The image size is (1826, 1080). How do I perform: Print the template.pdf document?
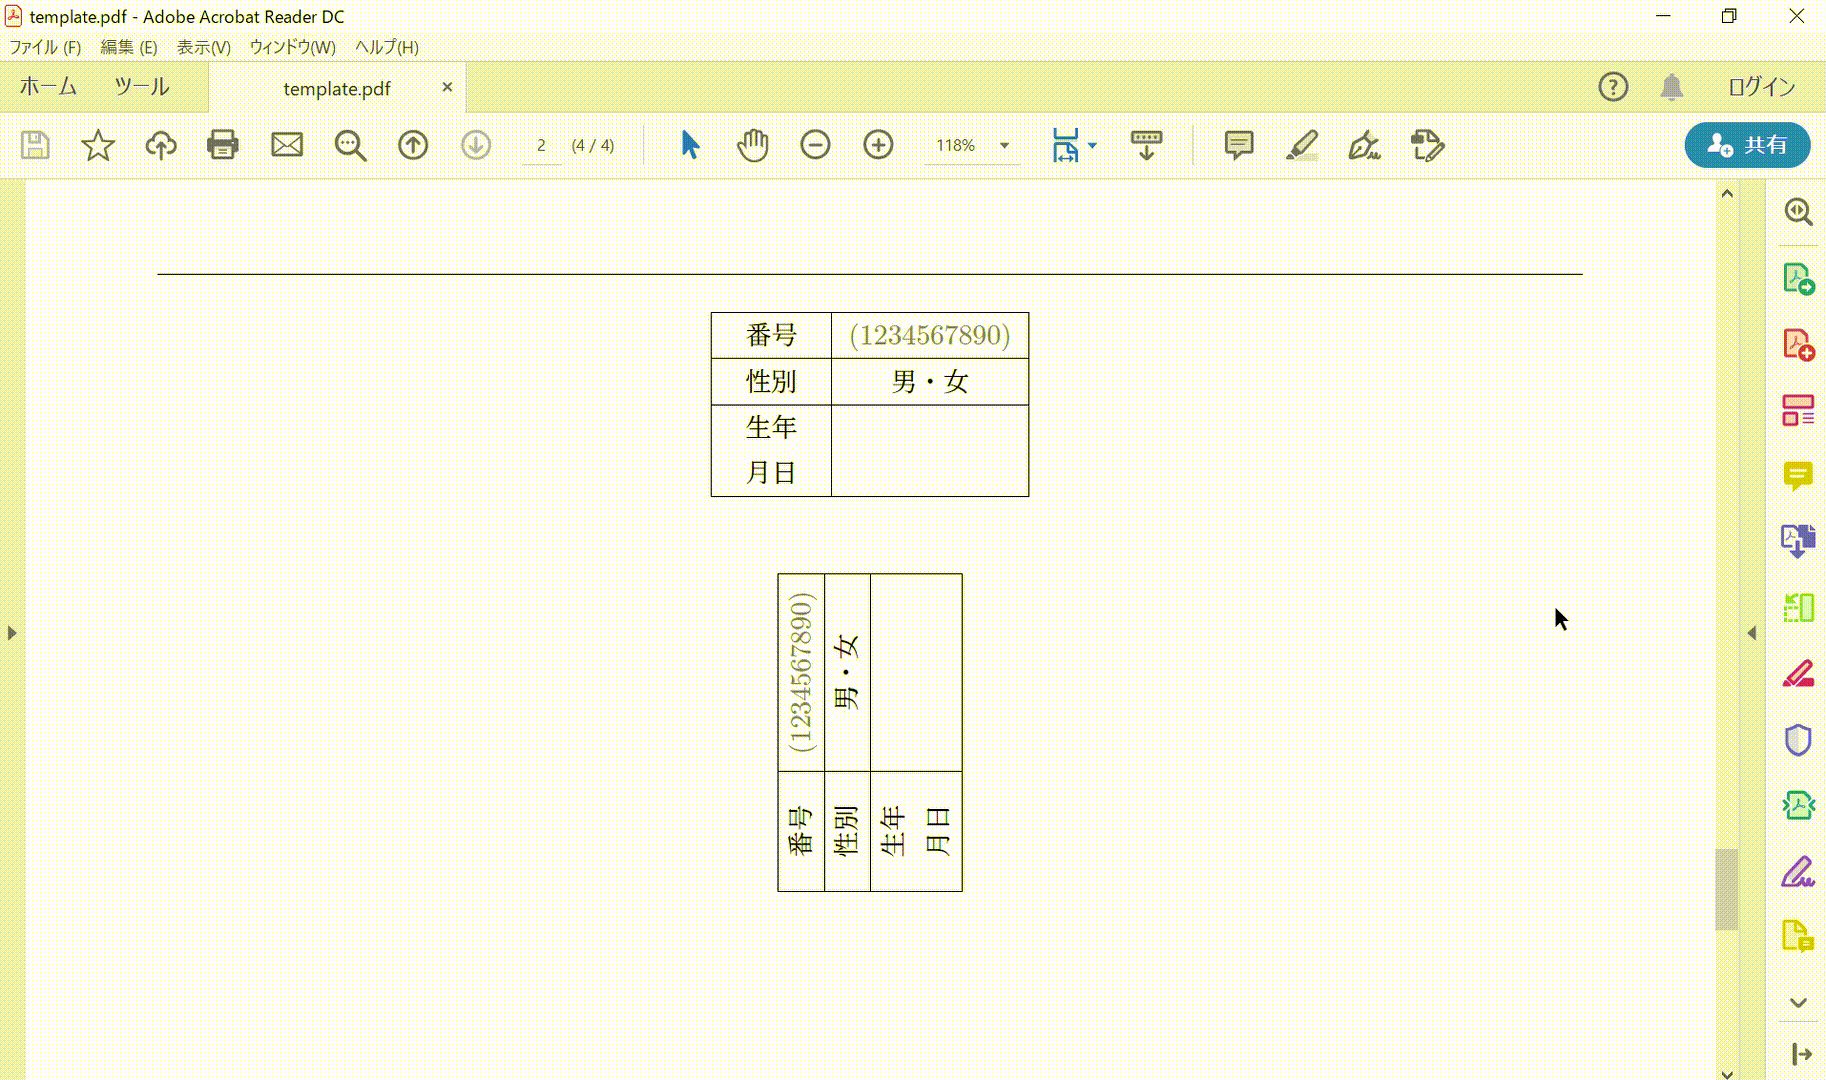[x=223, y=145]
